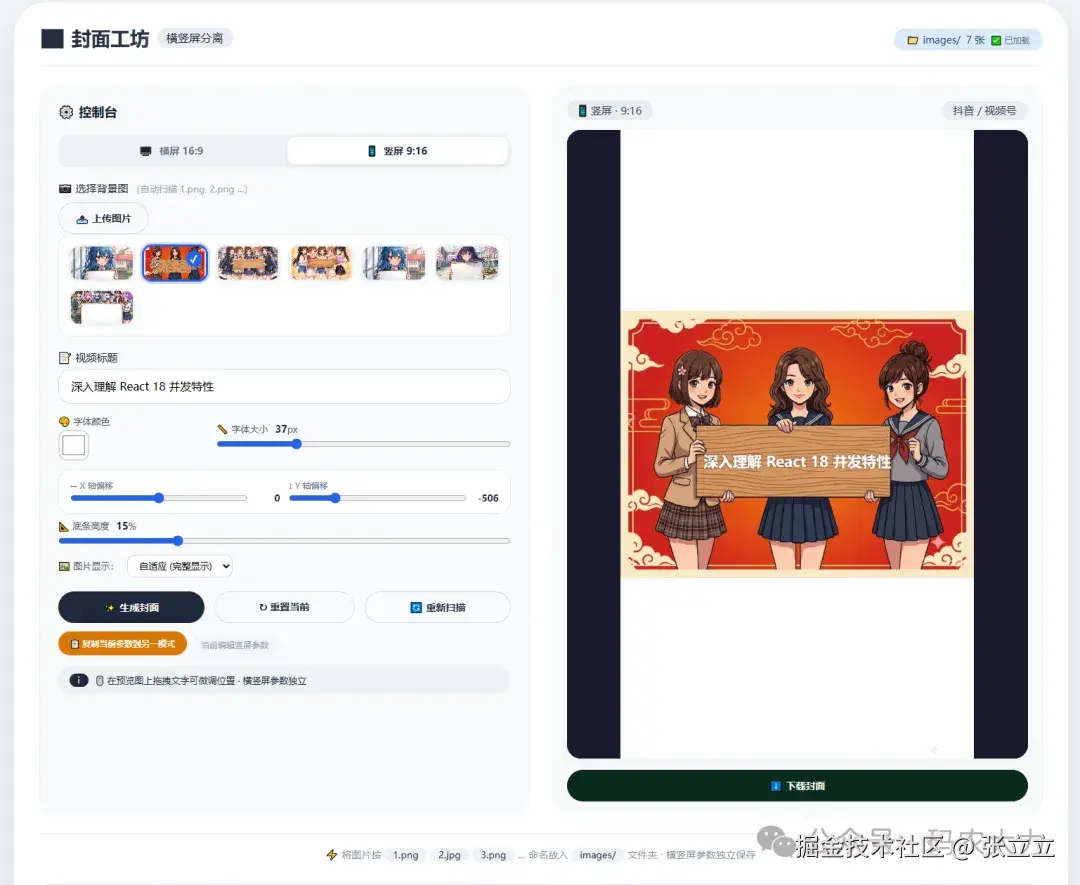Click the 上传图片 button
The height and width of the screenshot is (885, 1080).
click(103, 218)
